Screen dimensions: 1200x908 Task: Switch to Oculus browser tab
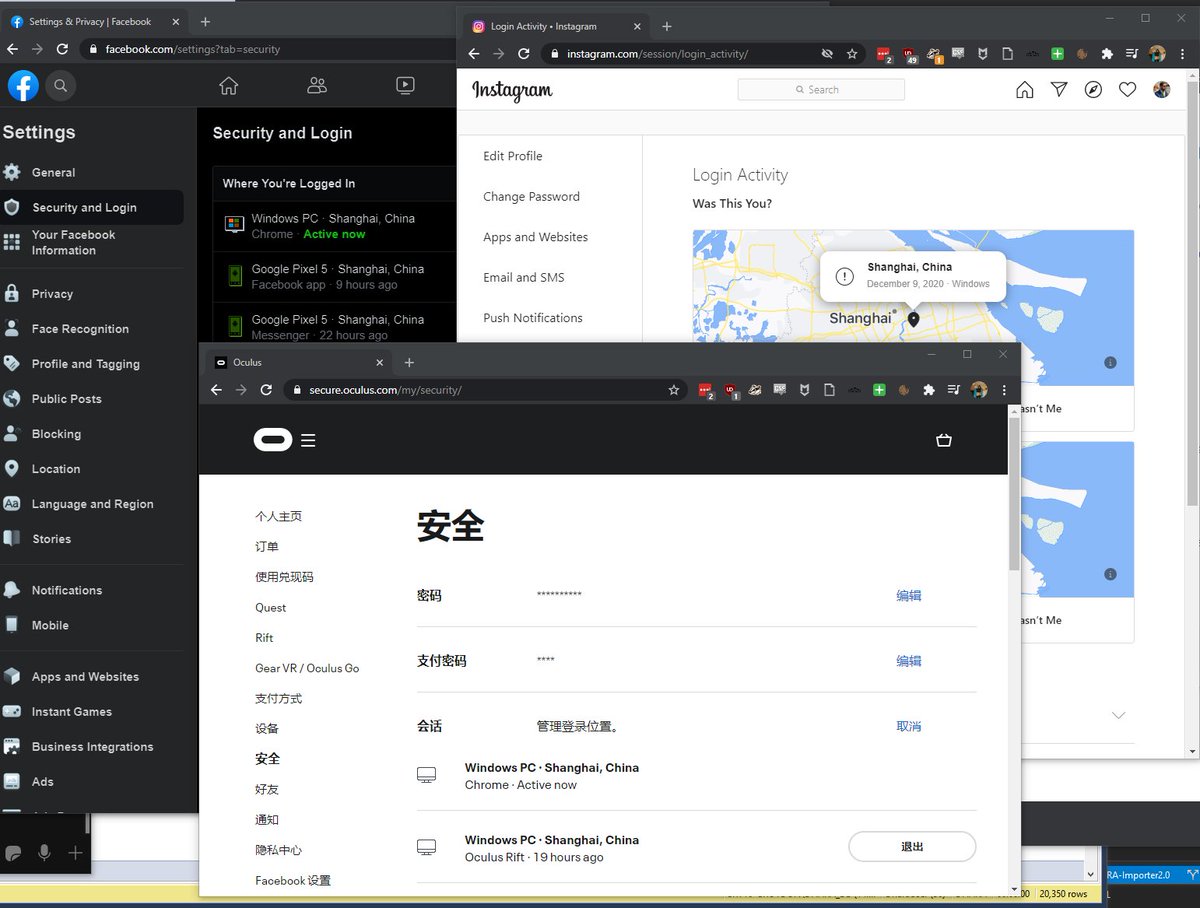click(x=297, y=362)
